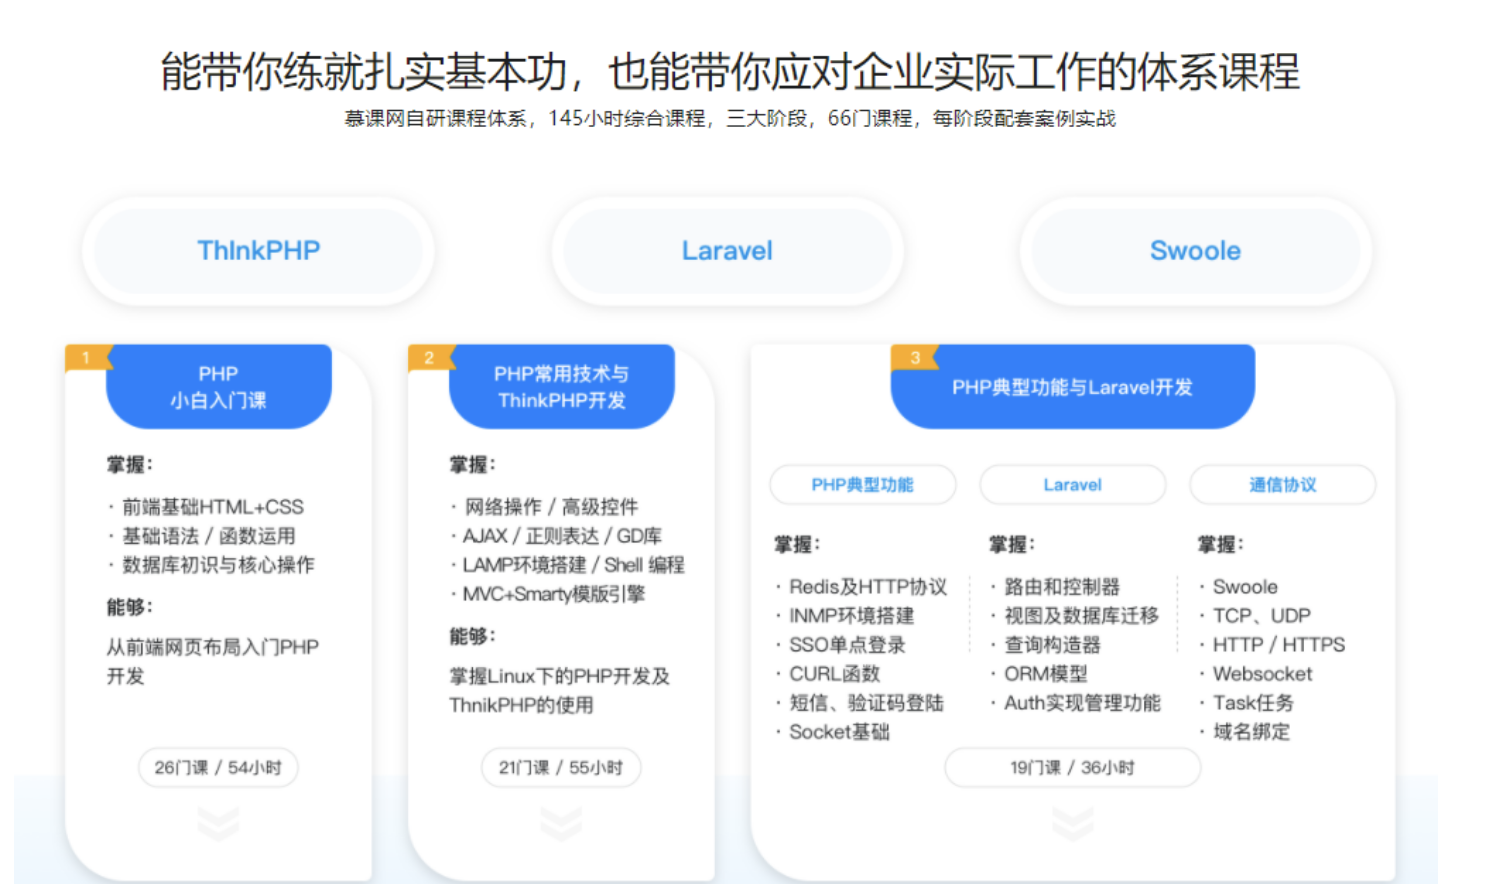
Task: Select the Swoole pill tab
Action: point(1195,250)
